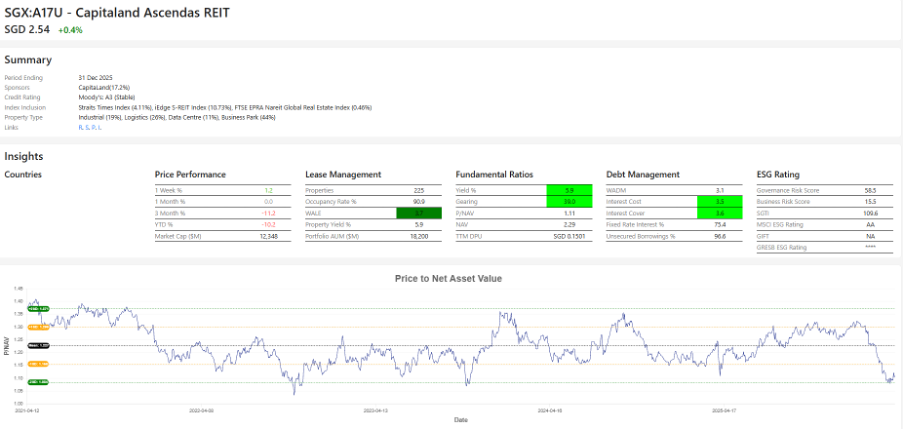Select the "Moody's: A3 (Stable)" credit rating

(106, 97)
